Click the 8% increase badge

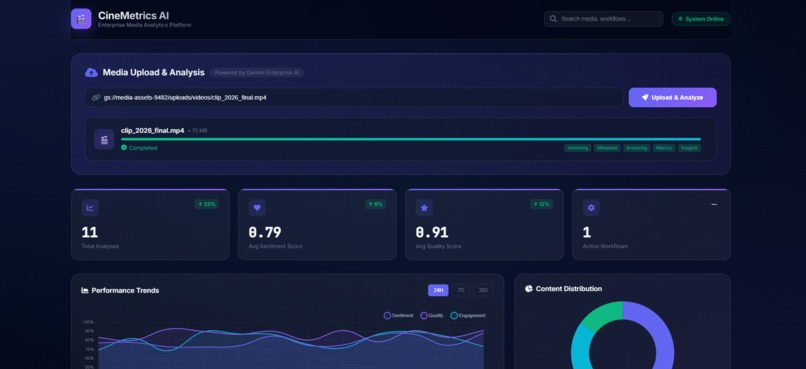pyautogui.click(x=375, y=204)
